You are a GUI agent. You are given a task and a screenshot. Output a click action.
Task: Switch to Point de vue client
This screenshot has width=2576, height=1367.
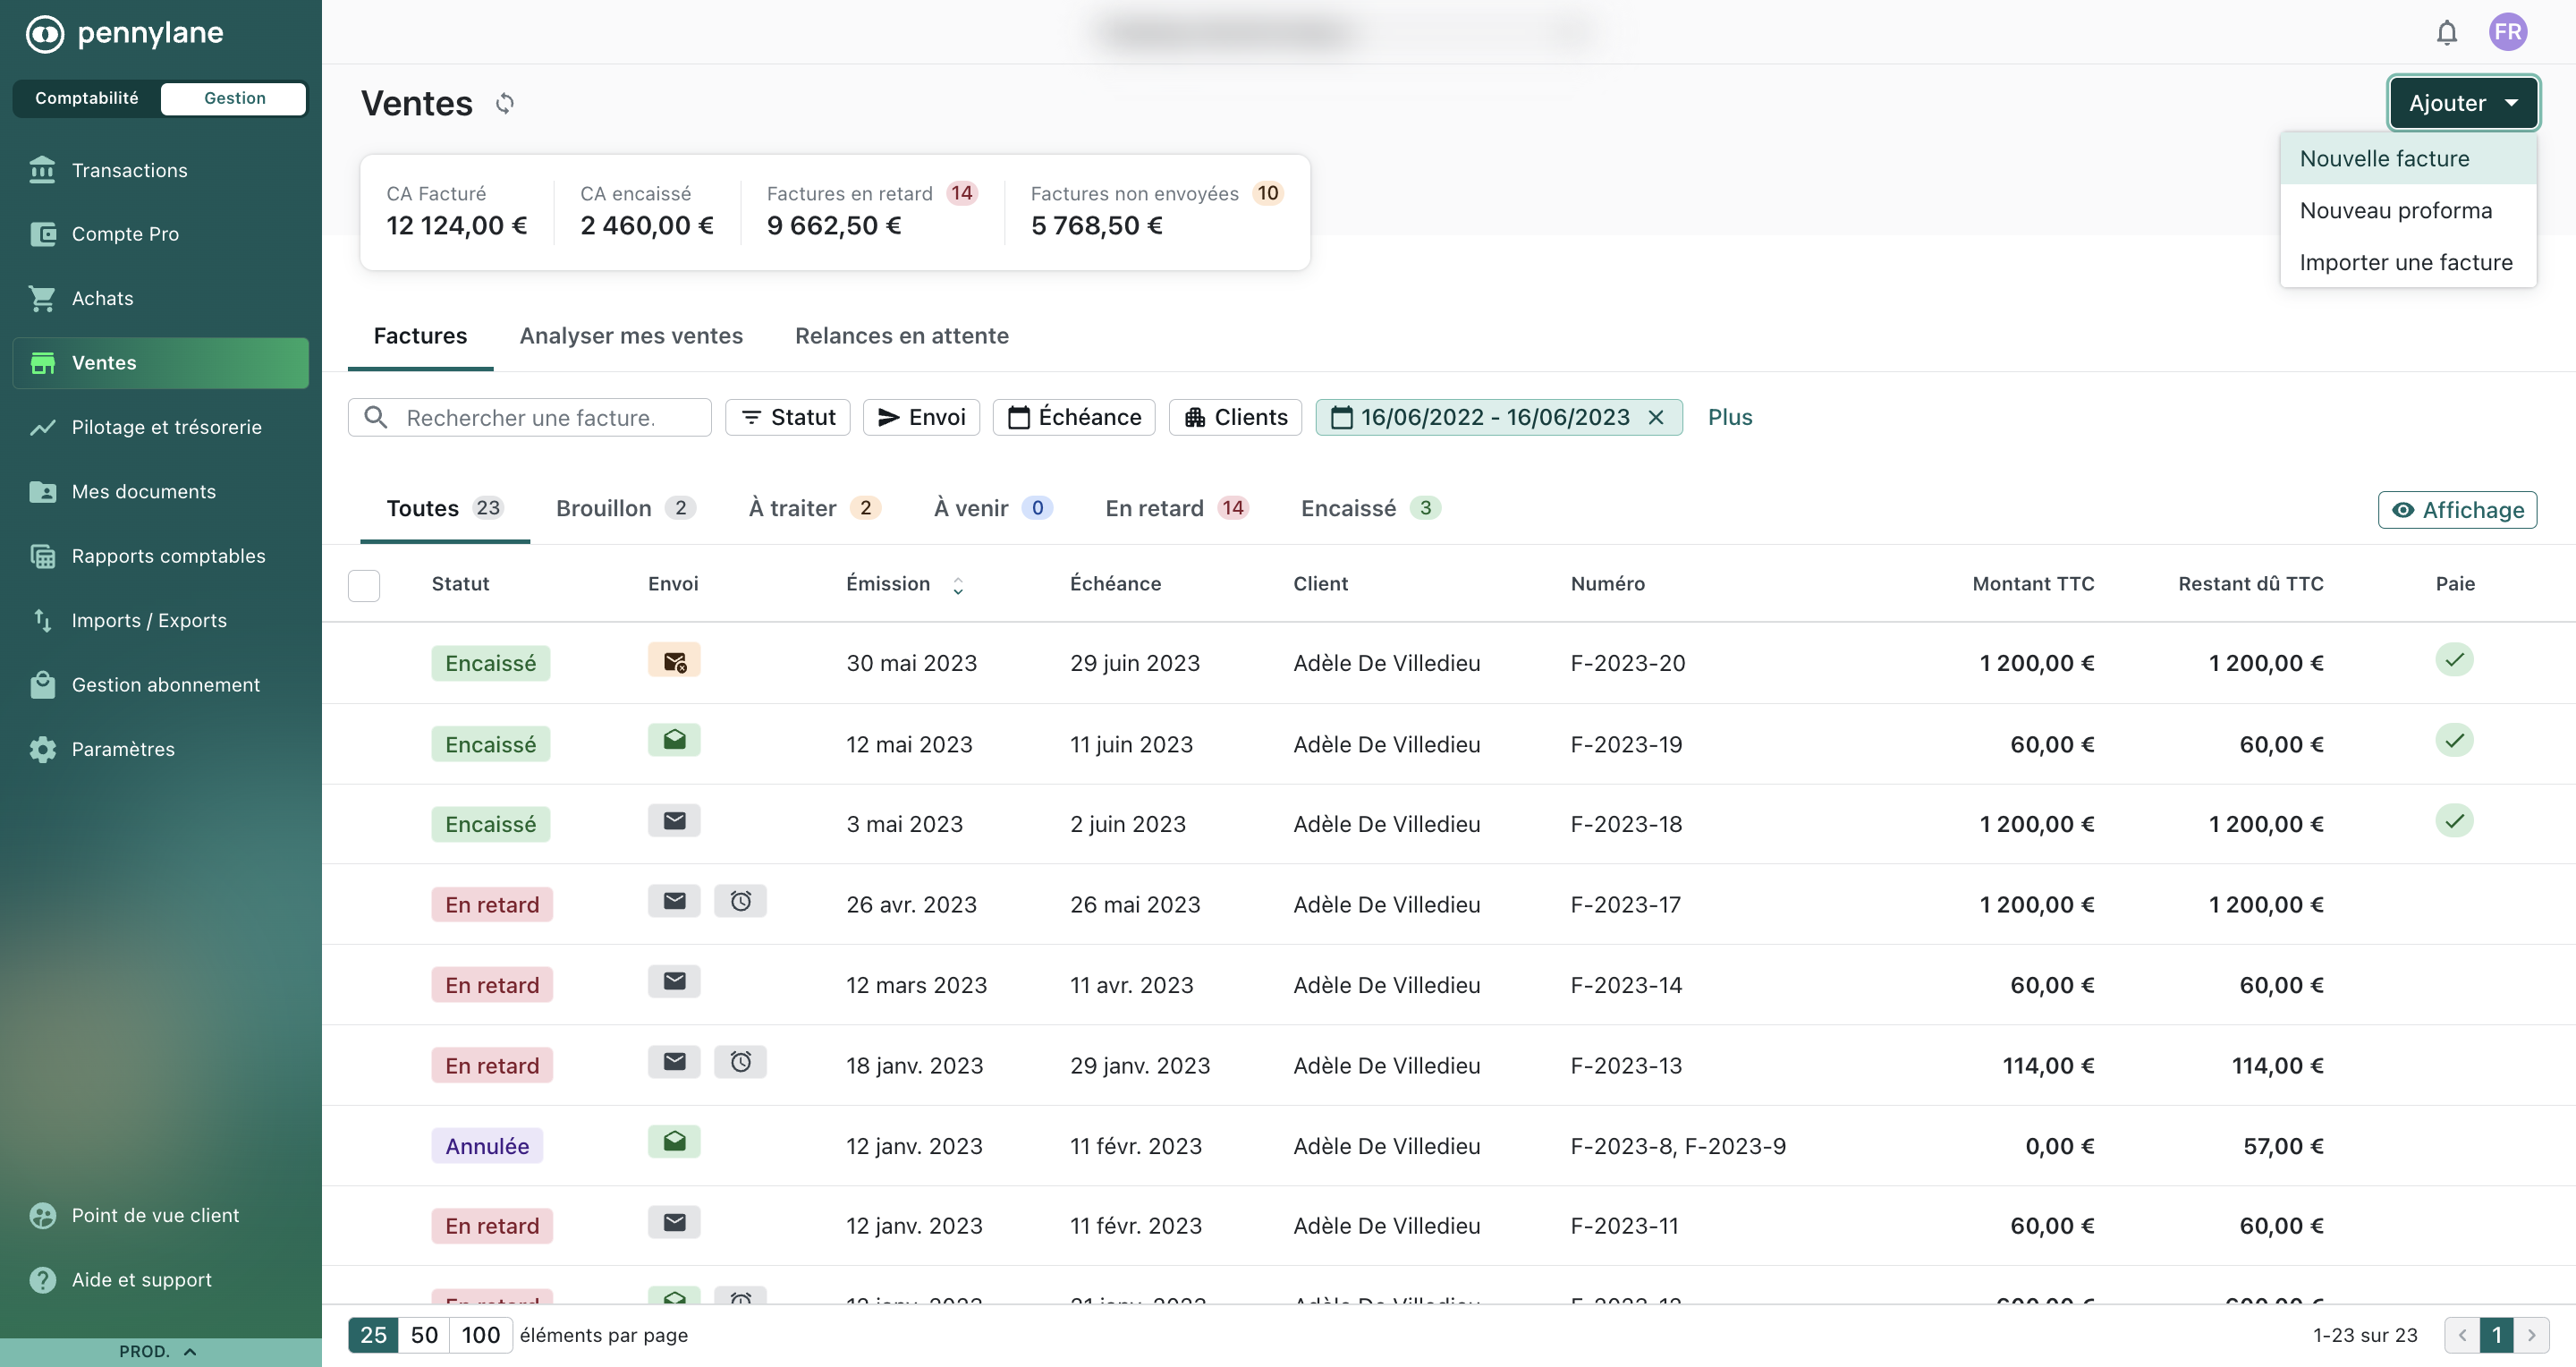tap(160, 1215)
